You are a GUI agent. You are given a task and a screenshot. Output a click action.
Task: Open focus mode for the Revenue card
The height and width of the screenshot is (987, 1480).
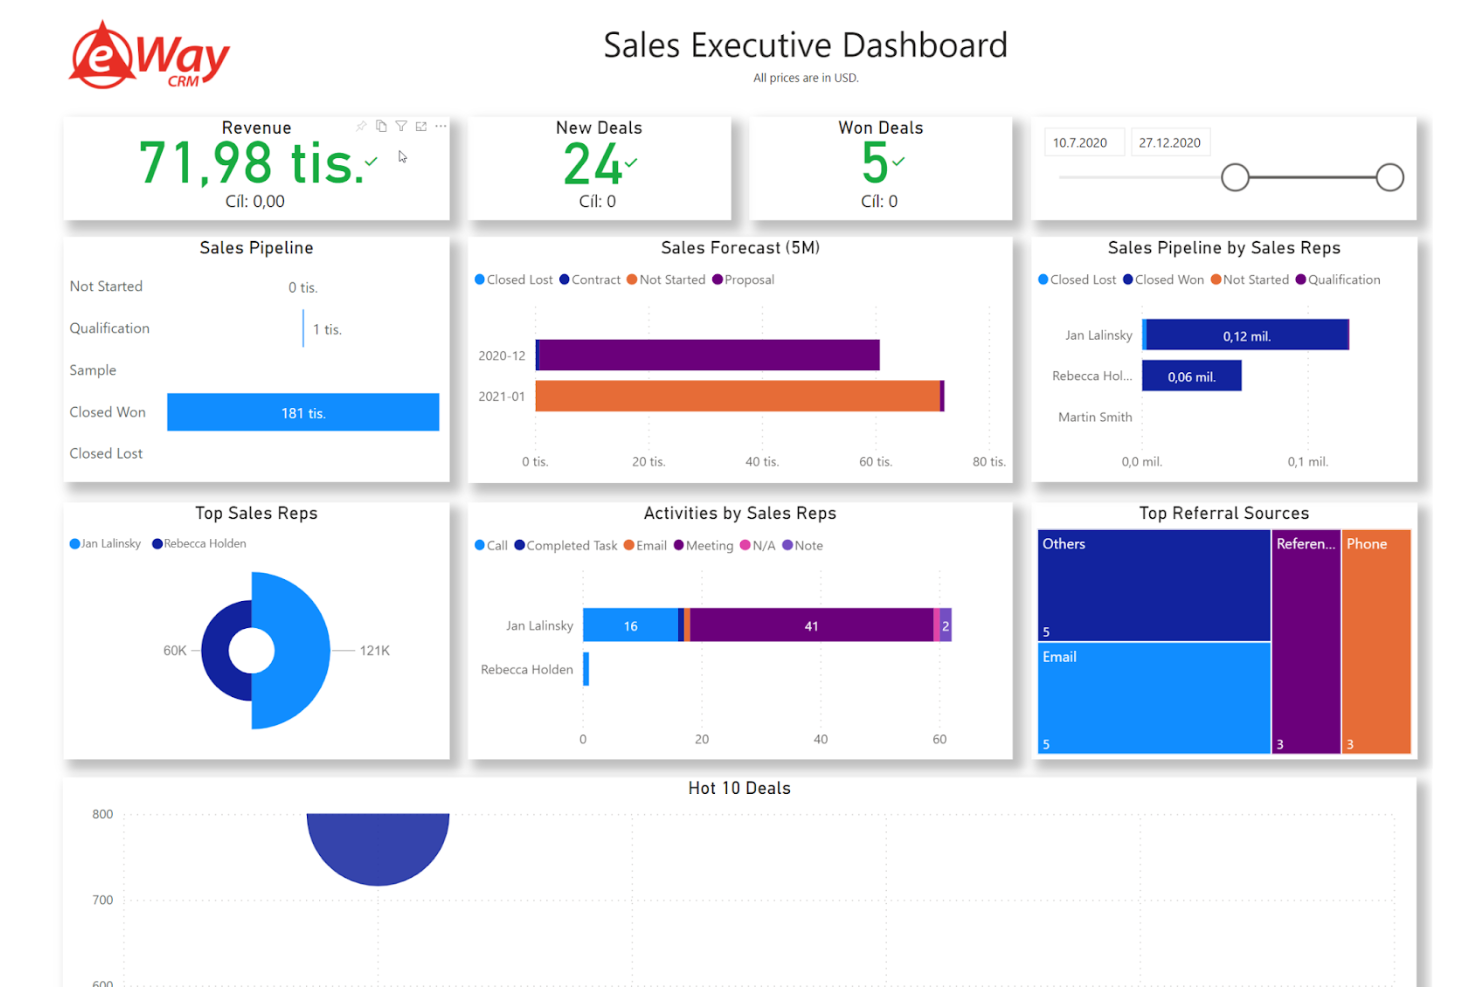tap(421, 126)
